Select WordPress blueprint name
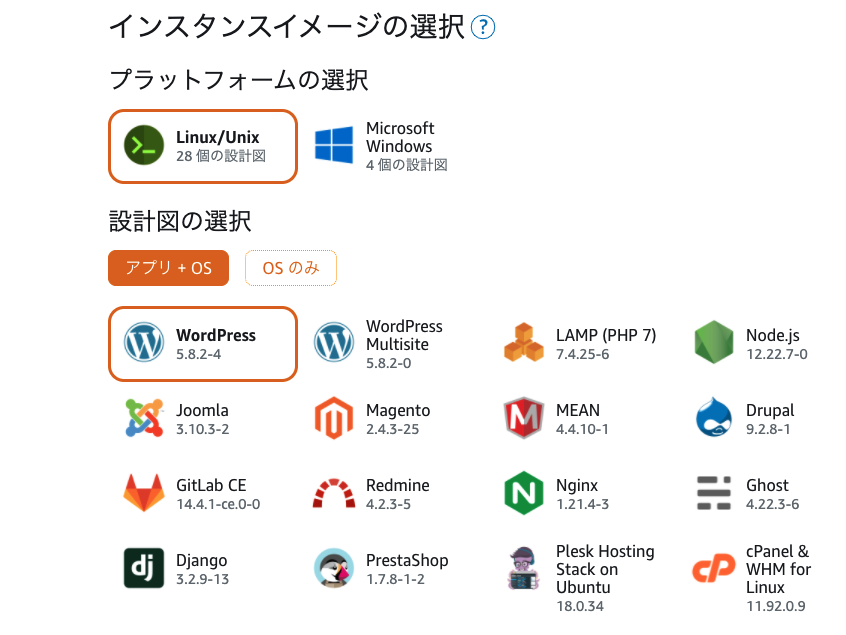 (216, 335)
